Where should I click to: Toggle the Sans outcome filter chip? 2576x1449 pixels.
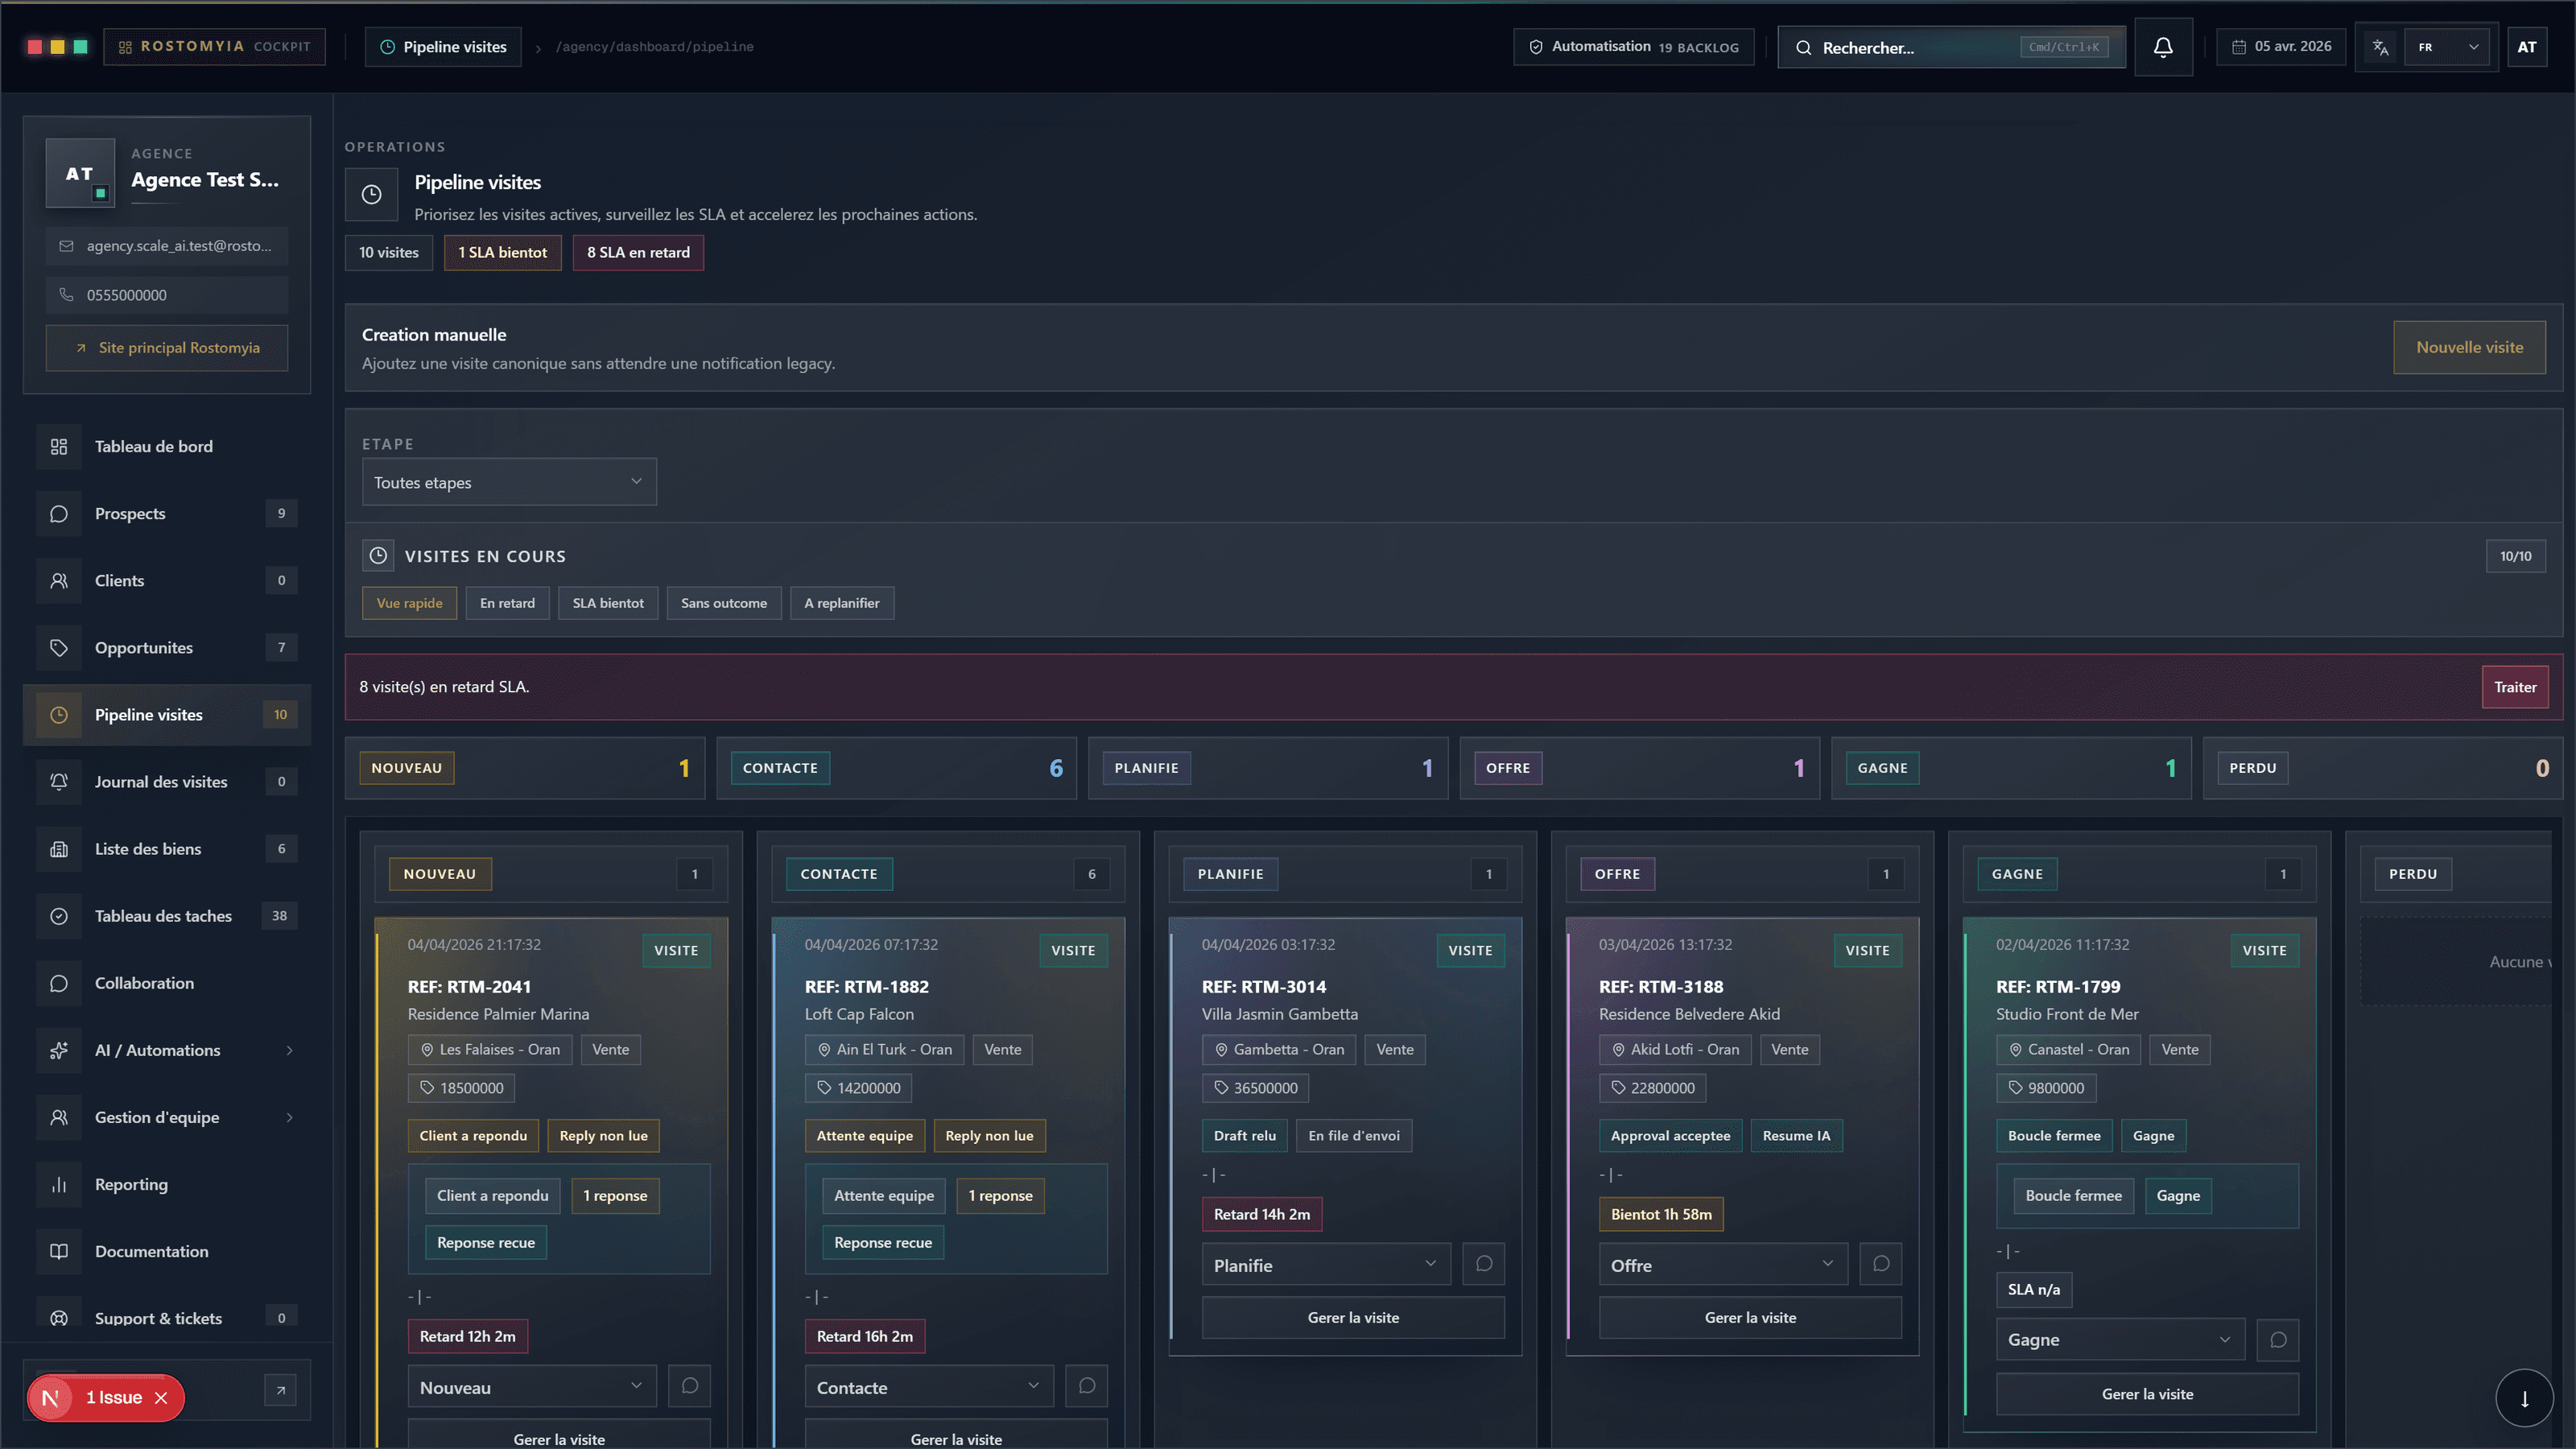724,603
